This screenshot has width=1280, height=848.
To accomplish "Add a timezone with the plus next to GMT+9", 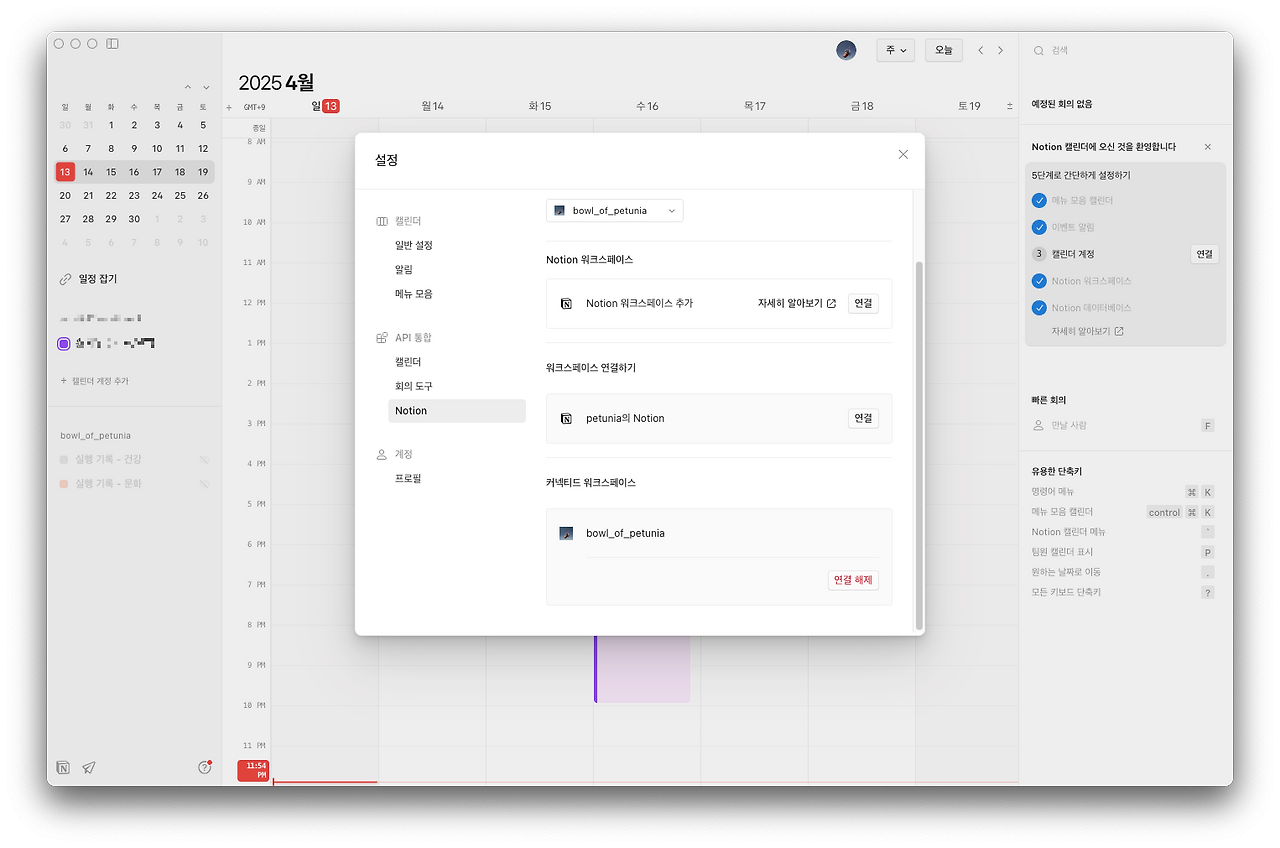I will [x=229, y=107].
